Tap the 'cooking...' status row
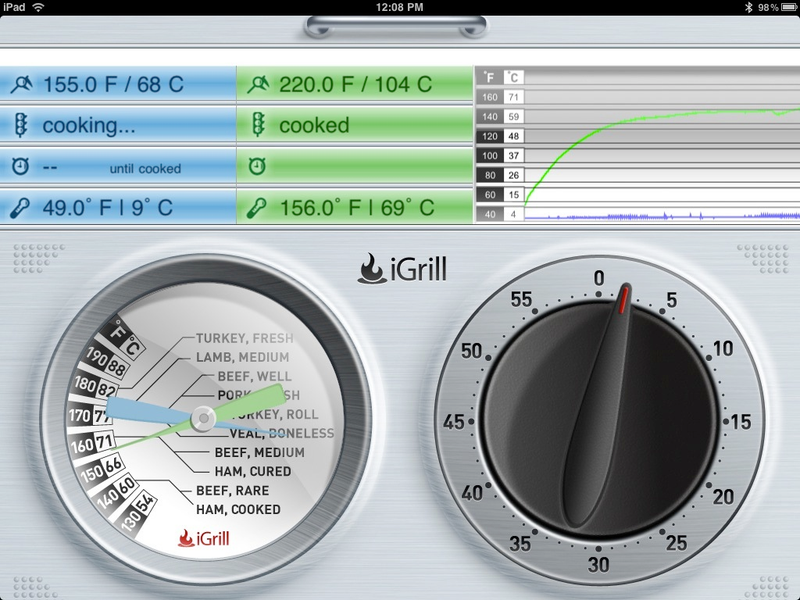 (118, 125)
